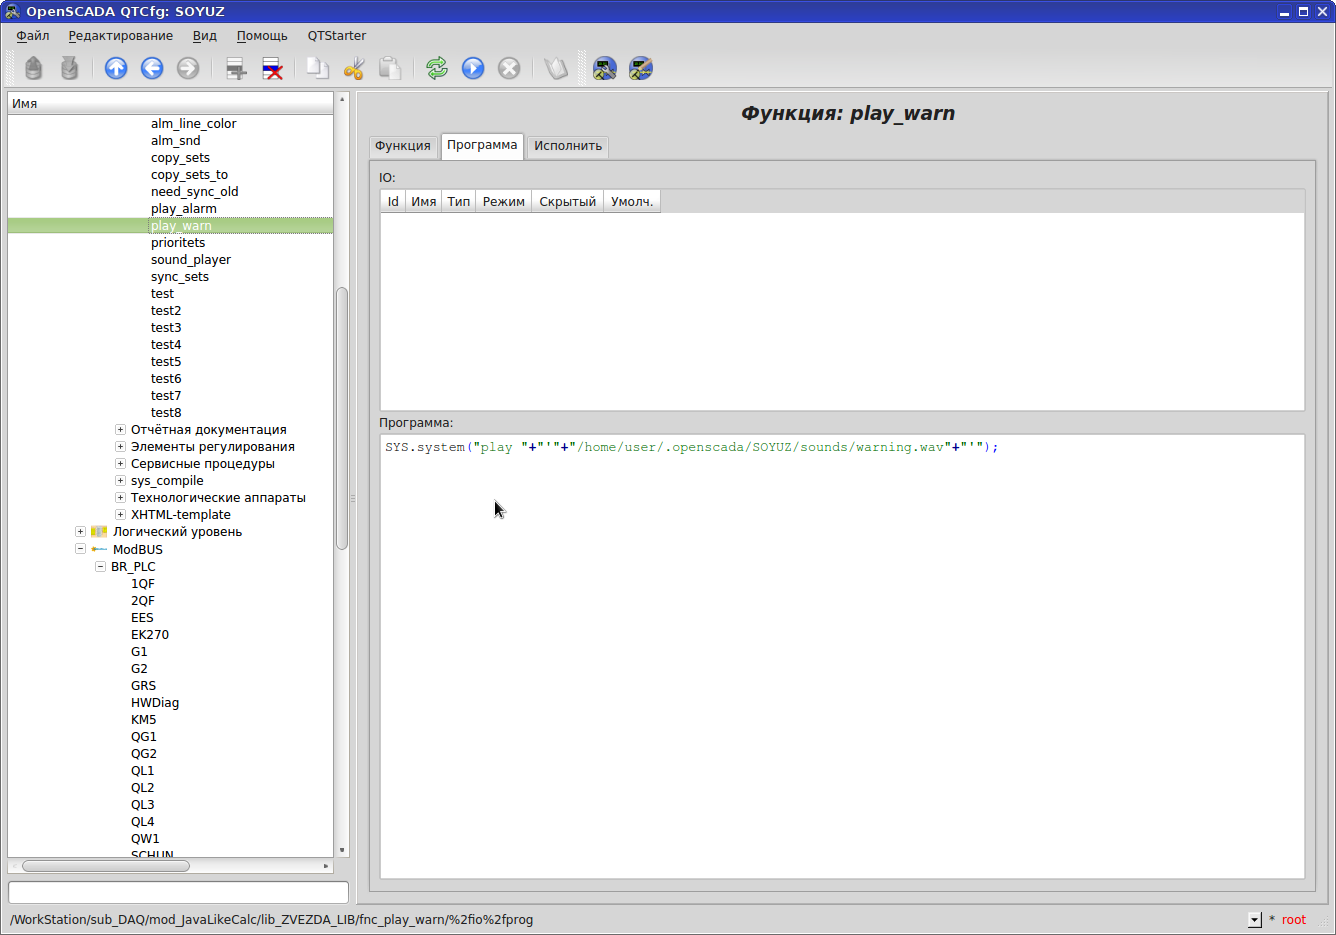Screen dimensions: 1336x935
Task: Go up a level with the blue up arrow
Action: click(x=116, y=68)
